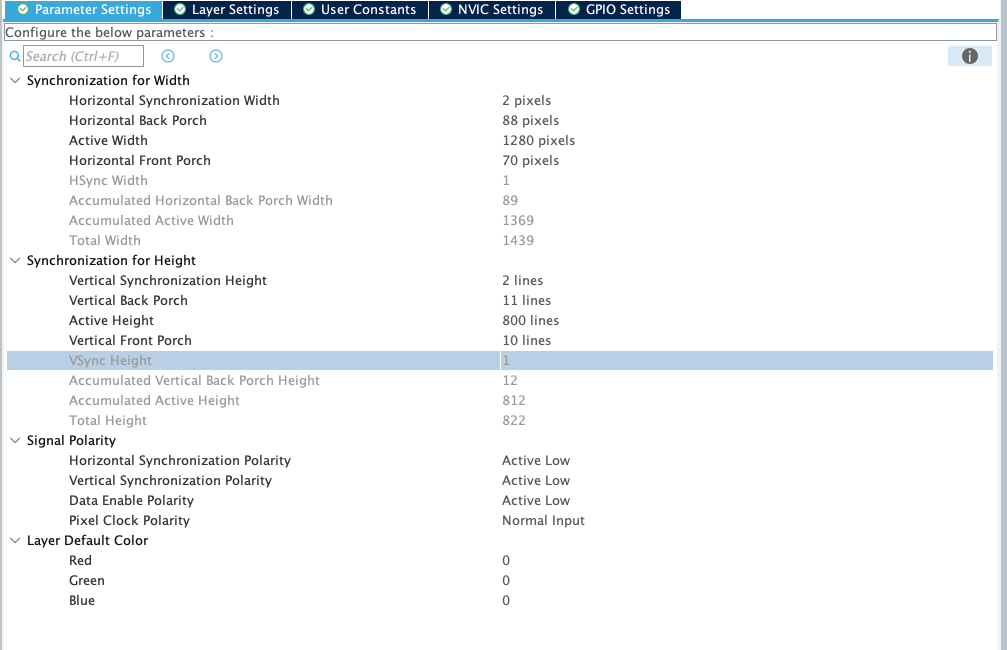Collapse the Layer Default Color section

pyautogui.click(x=14, y=540)
